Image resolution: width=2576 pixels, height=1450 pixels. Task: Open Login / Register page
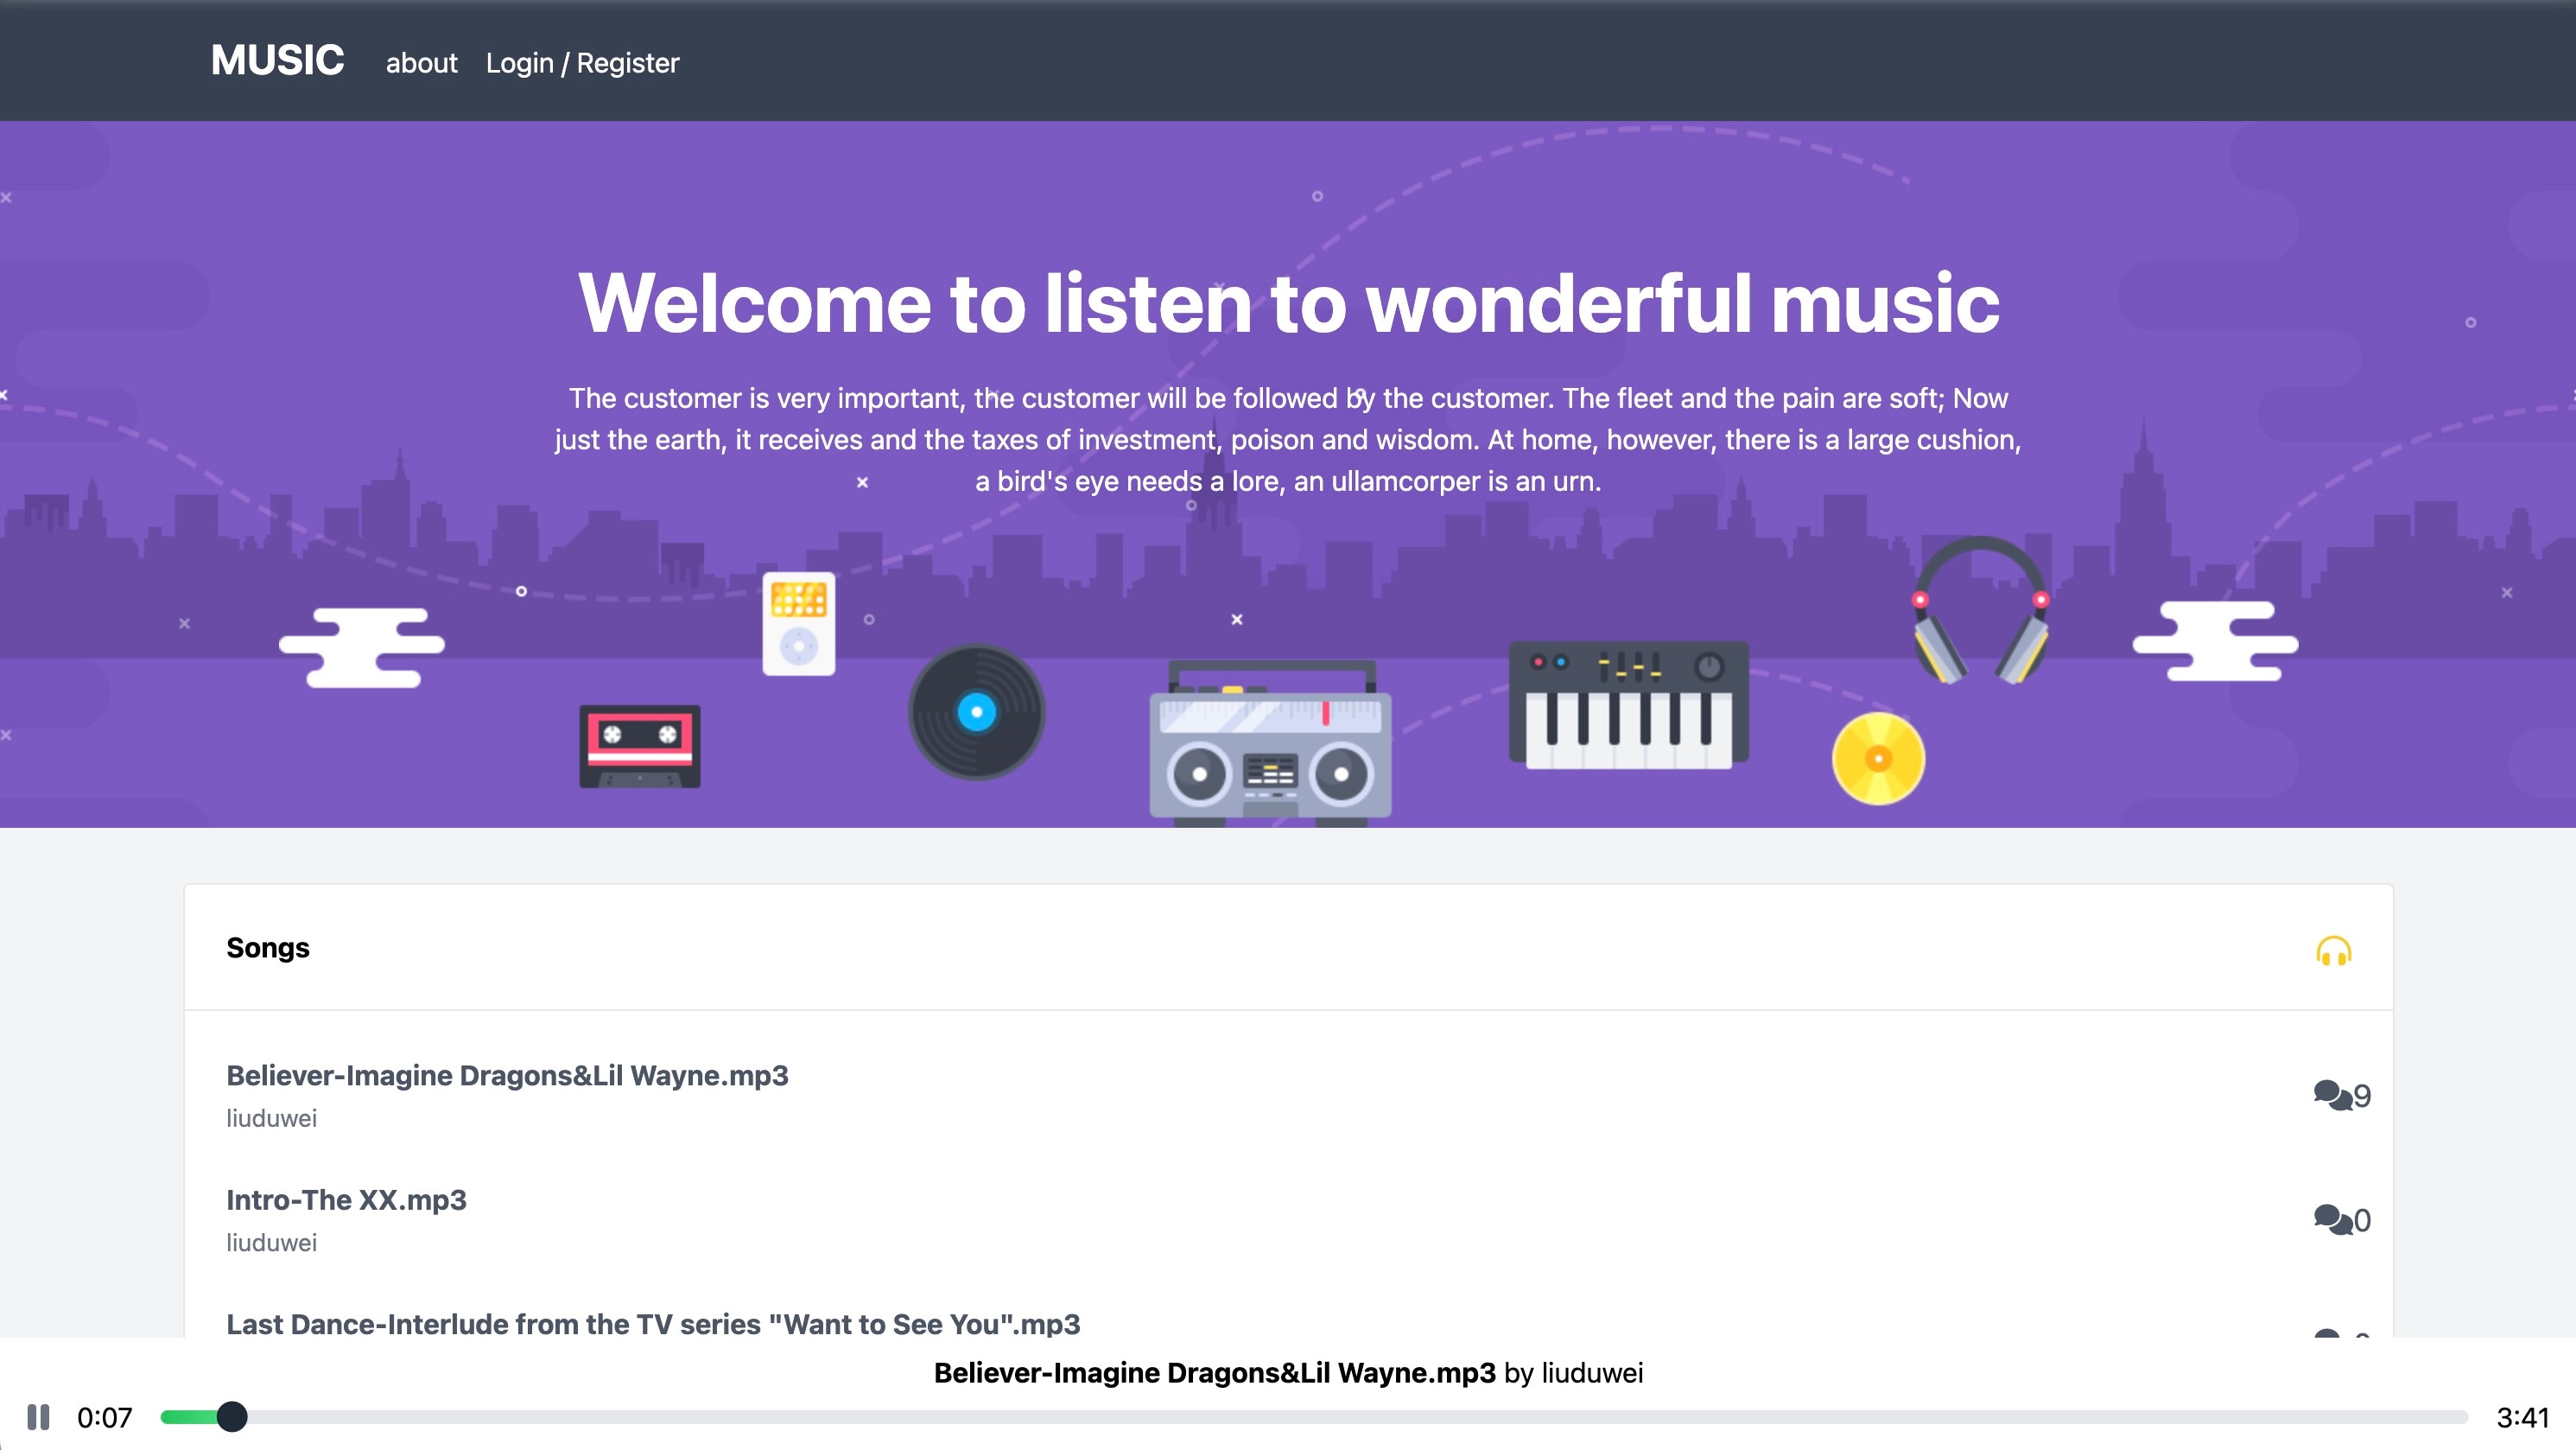tap(582, 63)
